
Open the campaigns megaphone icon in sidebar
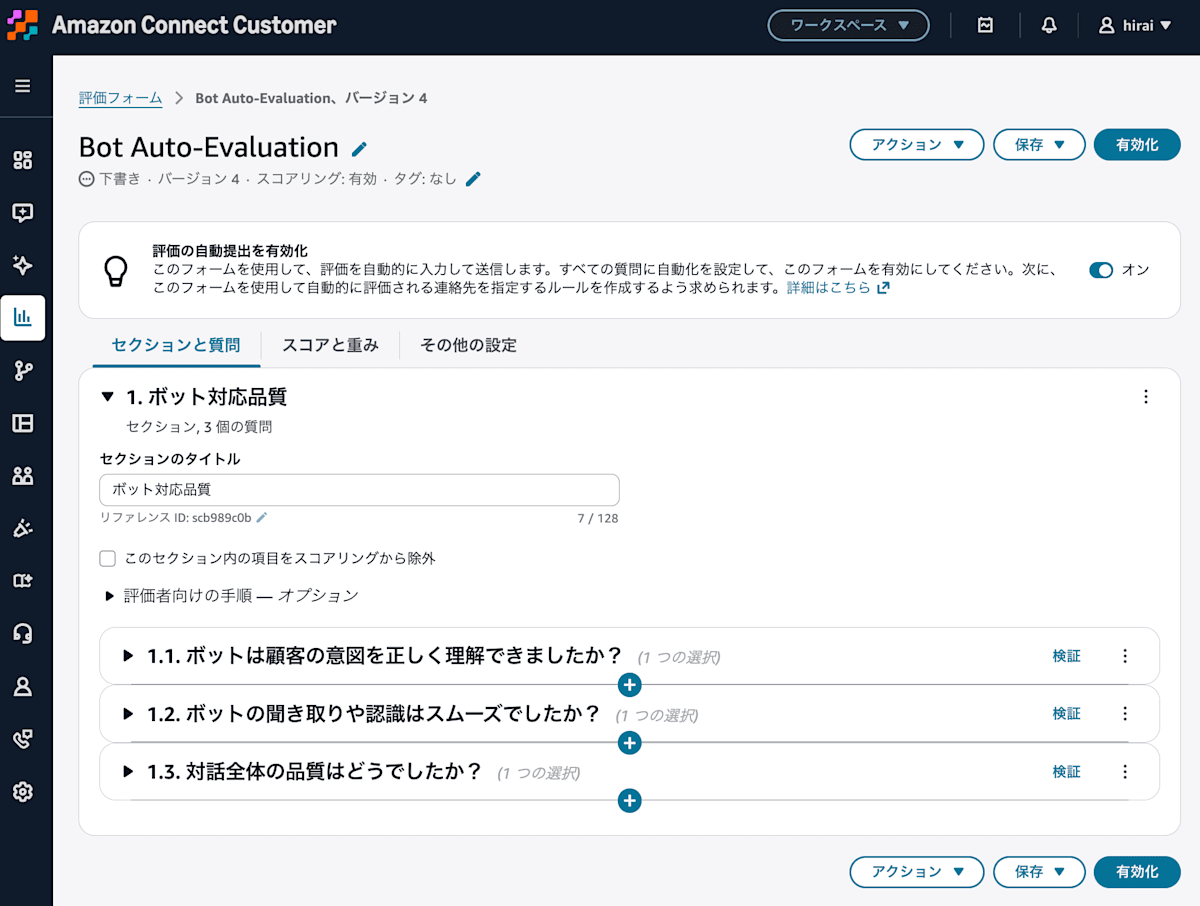pyautogui.click(x=22, y=528)
